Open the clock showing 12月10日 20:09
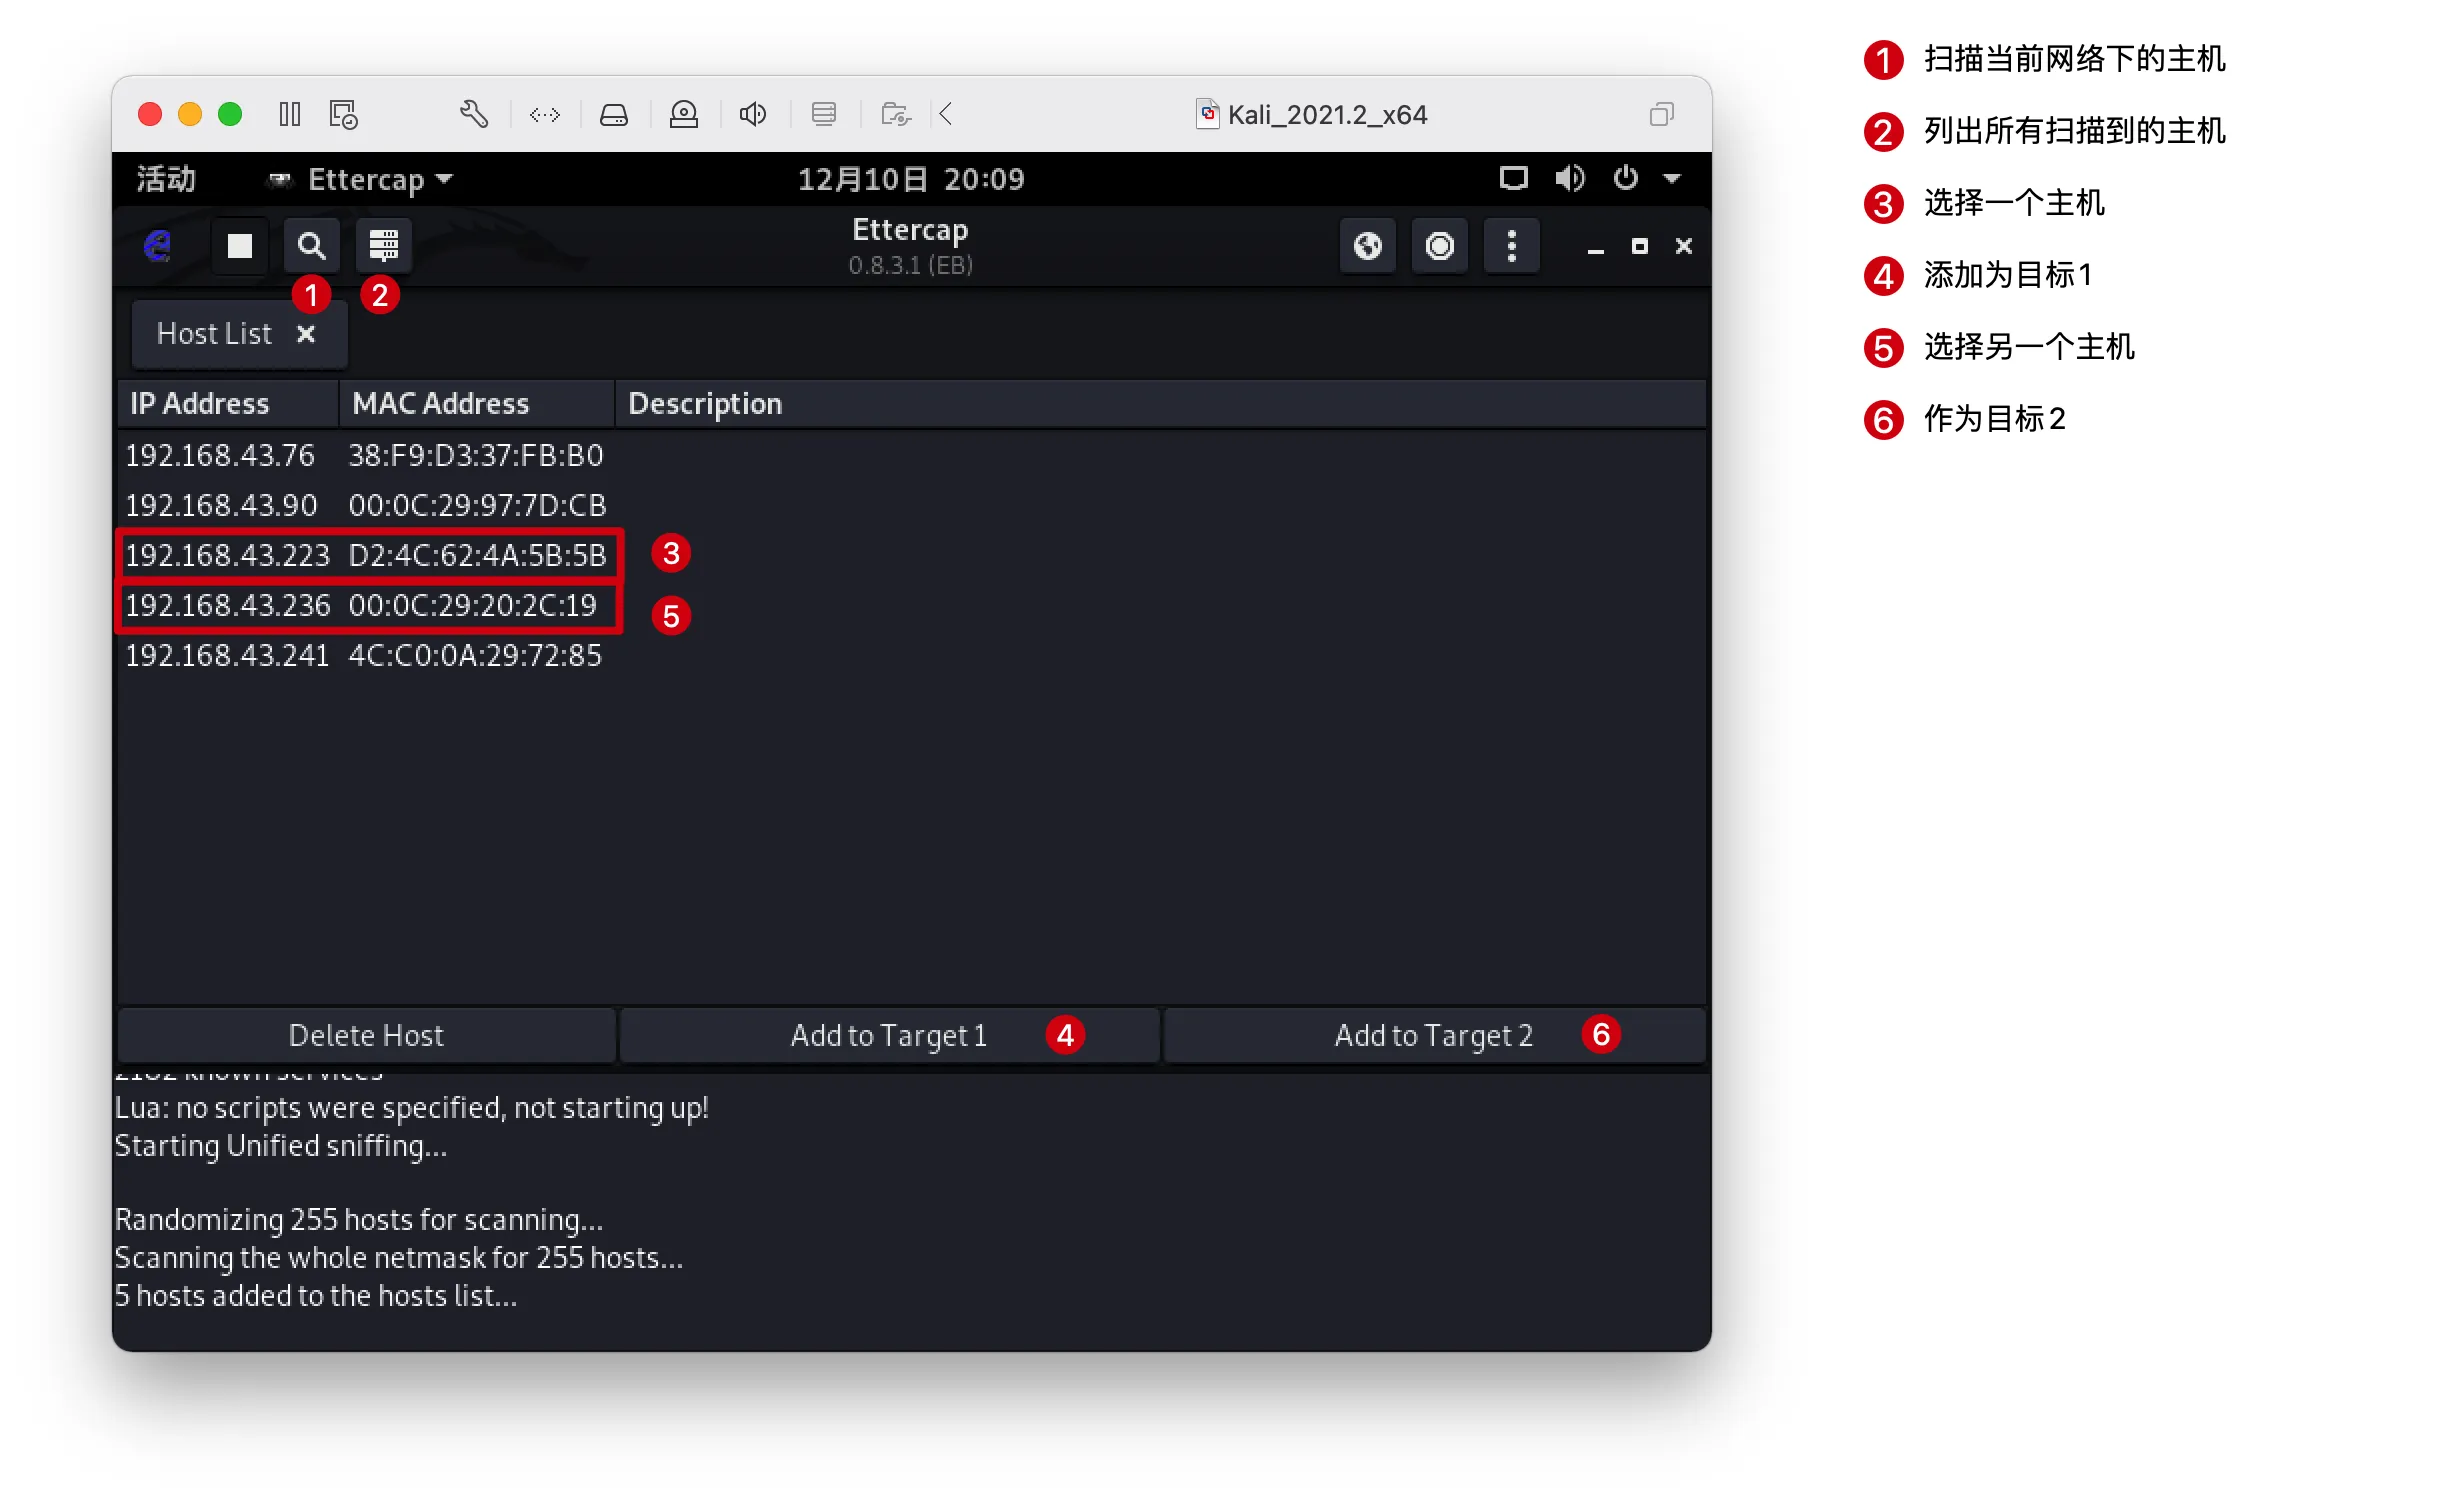2464x1500 pixels. click(x=911, y=180)
